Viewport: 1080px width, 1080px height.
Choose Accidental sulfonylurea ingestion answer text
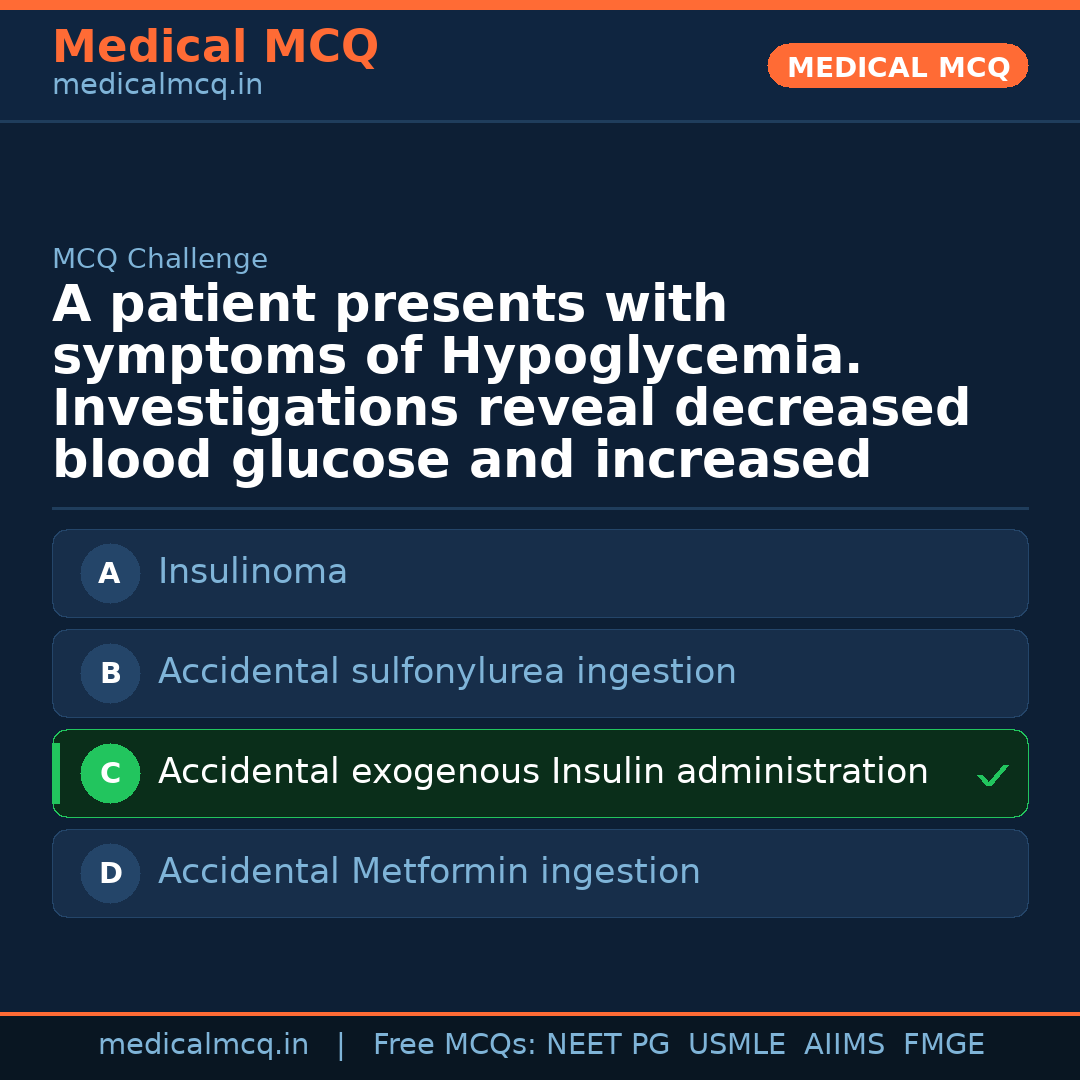coord(447,672)
